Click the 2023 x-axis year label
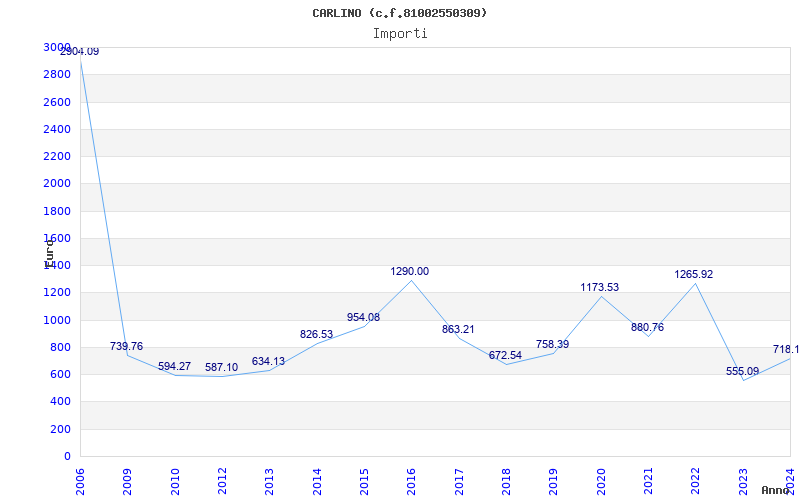This screenshot has height=500, width=800. click(x=743, y=482)
